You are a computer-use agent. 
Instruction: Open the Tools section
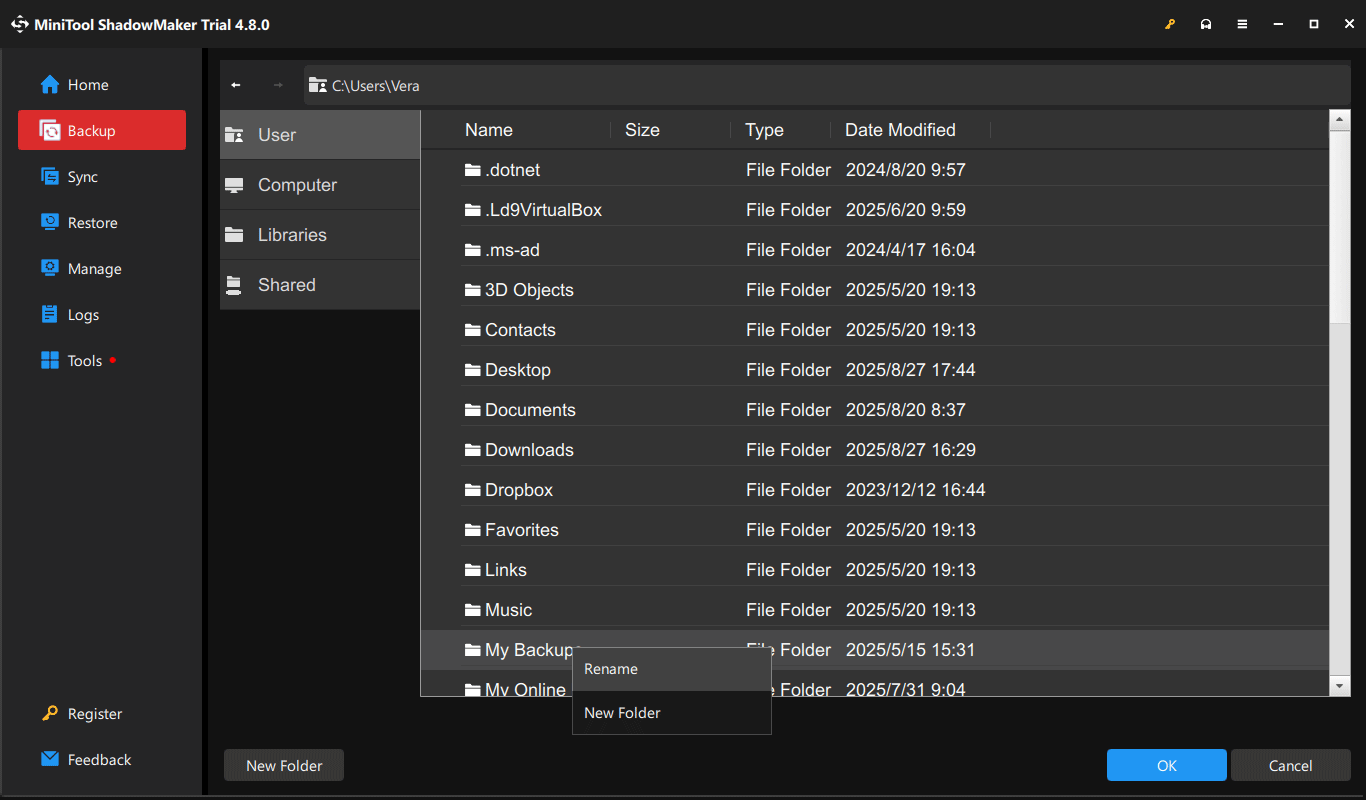point(82,360)
